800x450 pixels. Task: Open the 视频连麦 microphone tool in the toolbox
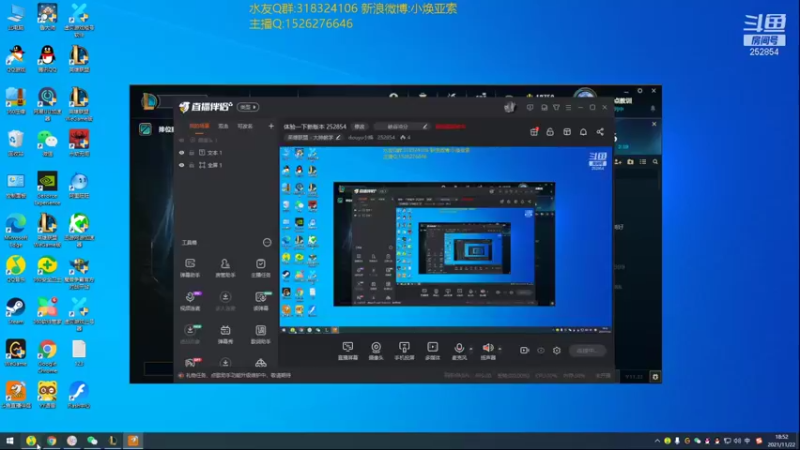click(x=190, y=301)
